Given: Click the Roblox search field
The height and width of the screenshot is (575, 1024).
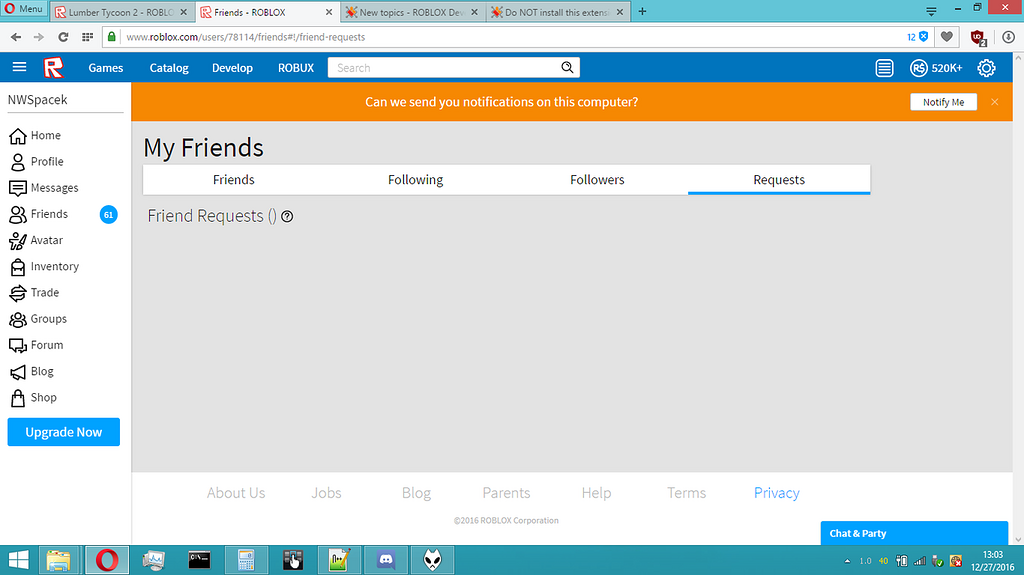Looking at the screenshot, I should [444, 67].
